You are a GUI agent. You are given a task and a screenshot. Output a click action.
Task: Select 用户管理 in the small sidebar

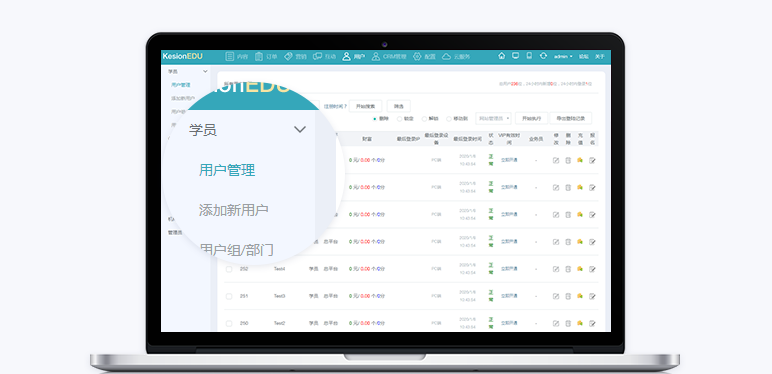point(181,85)
